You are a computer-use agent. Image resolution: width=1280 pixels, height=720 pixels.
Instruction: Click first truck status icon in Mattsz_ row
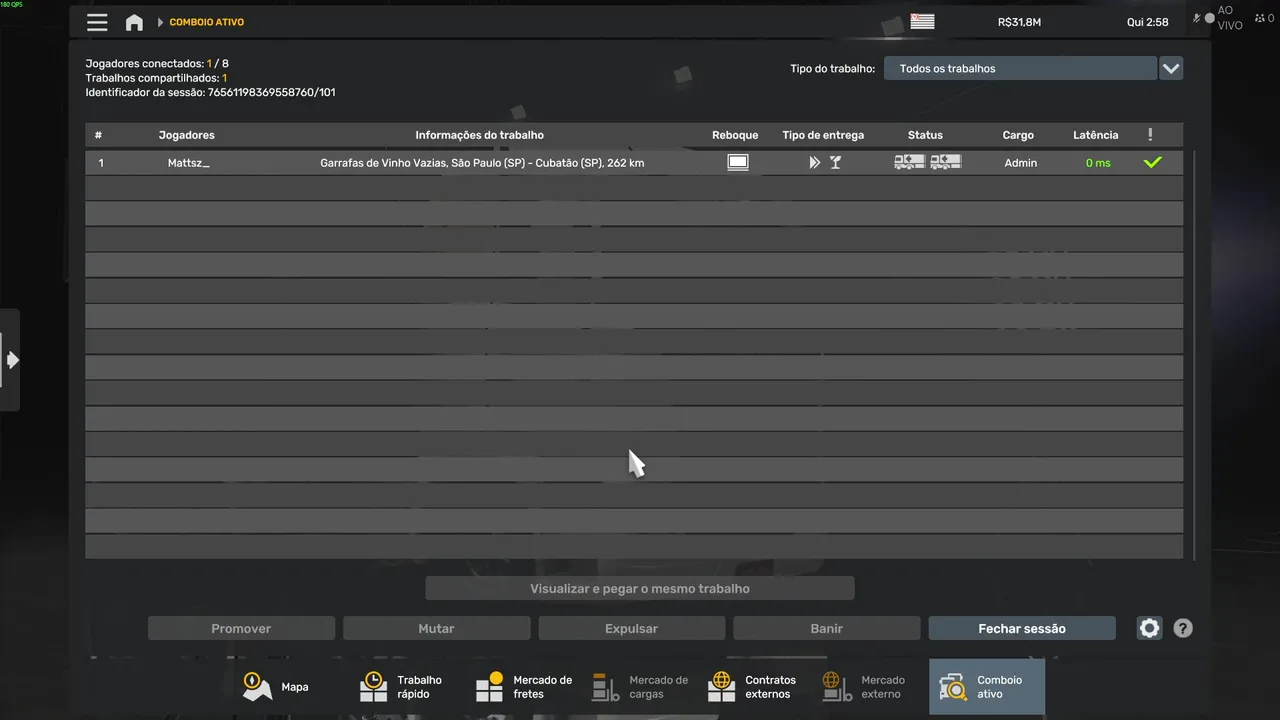point(909,162)
